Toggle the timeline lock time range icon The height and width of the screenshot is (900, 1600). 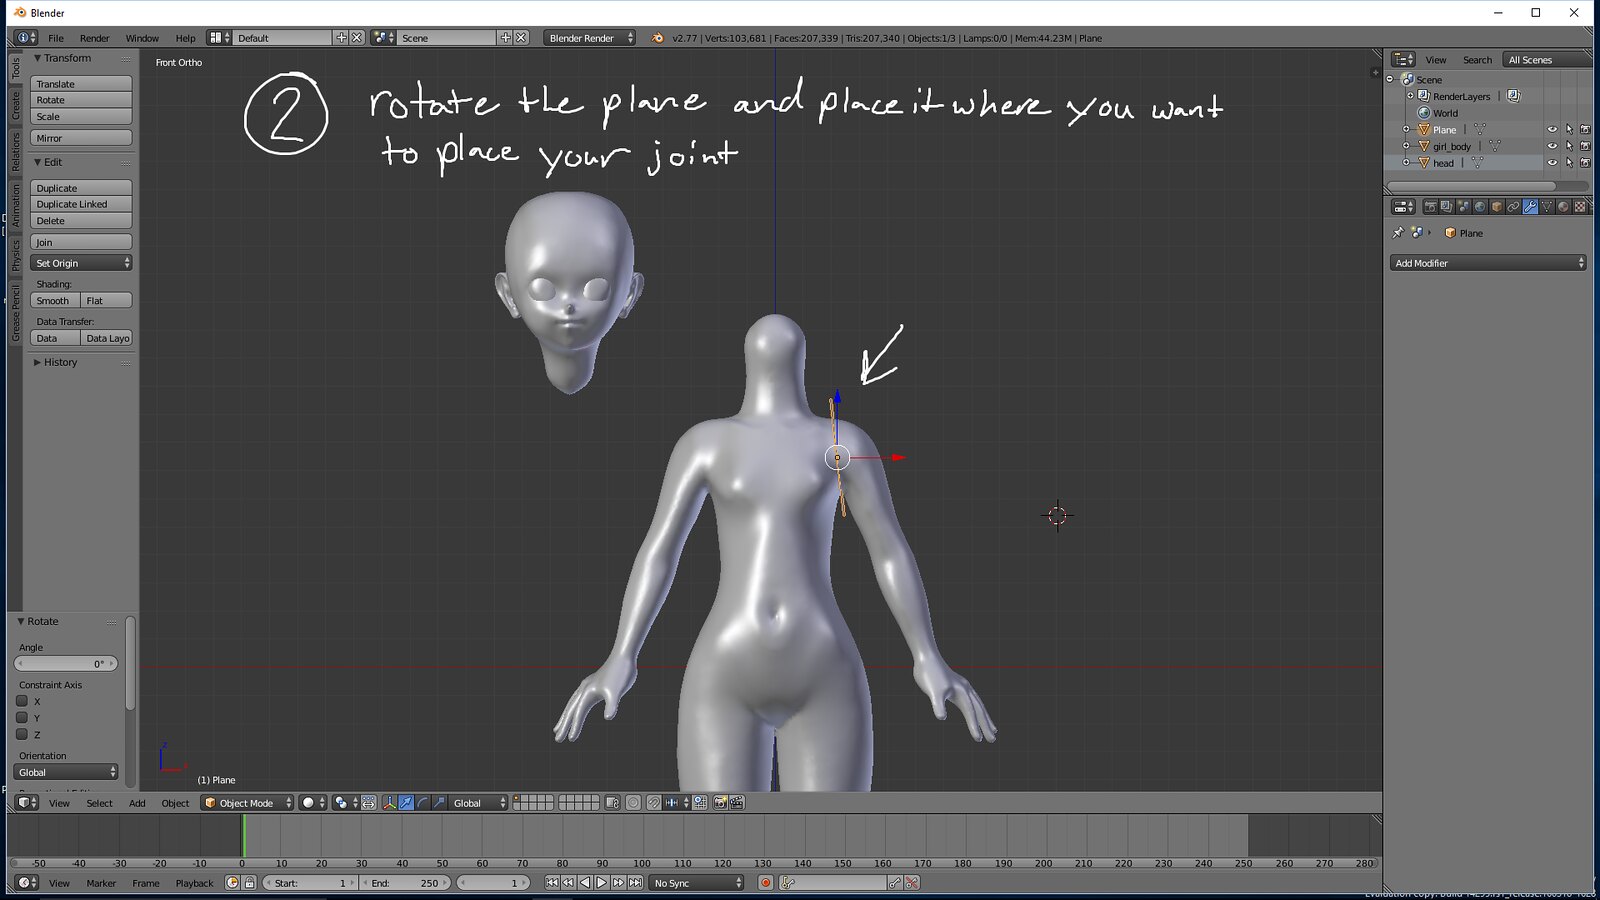pos(250,883)
